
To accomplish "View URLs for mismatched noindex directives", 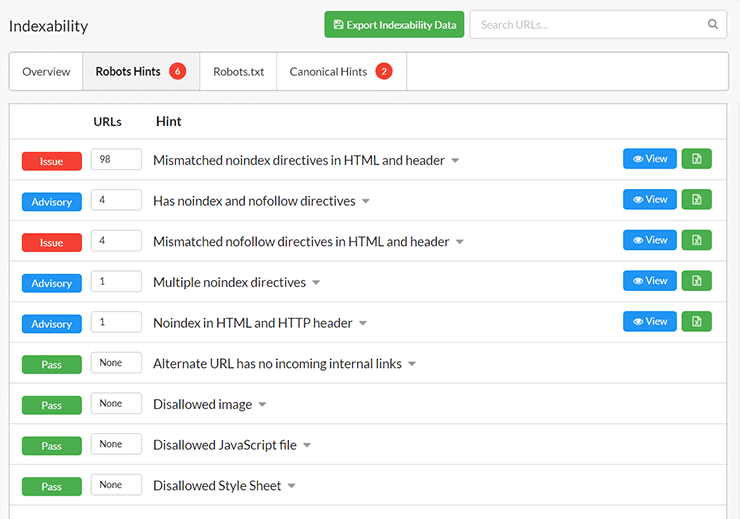I will click(650, 159).
